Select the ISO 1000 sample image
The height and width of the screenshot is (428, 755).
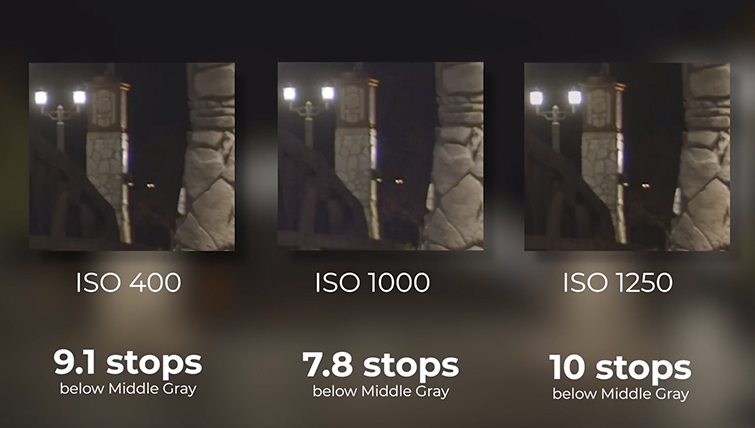tap(380, 156)
